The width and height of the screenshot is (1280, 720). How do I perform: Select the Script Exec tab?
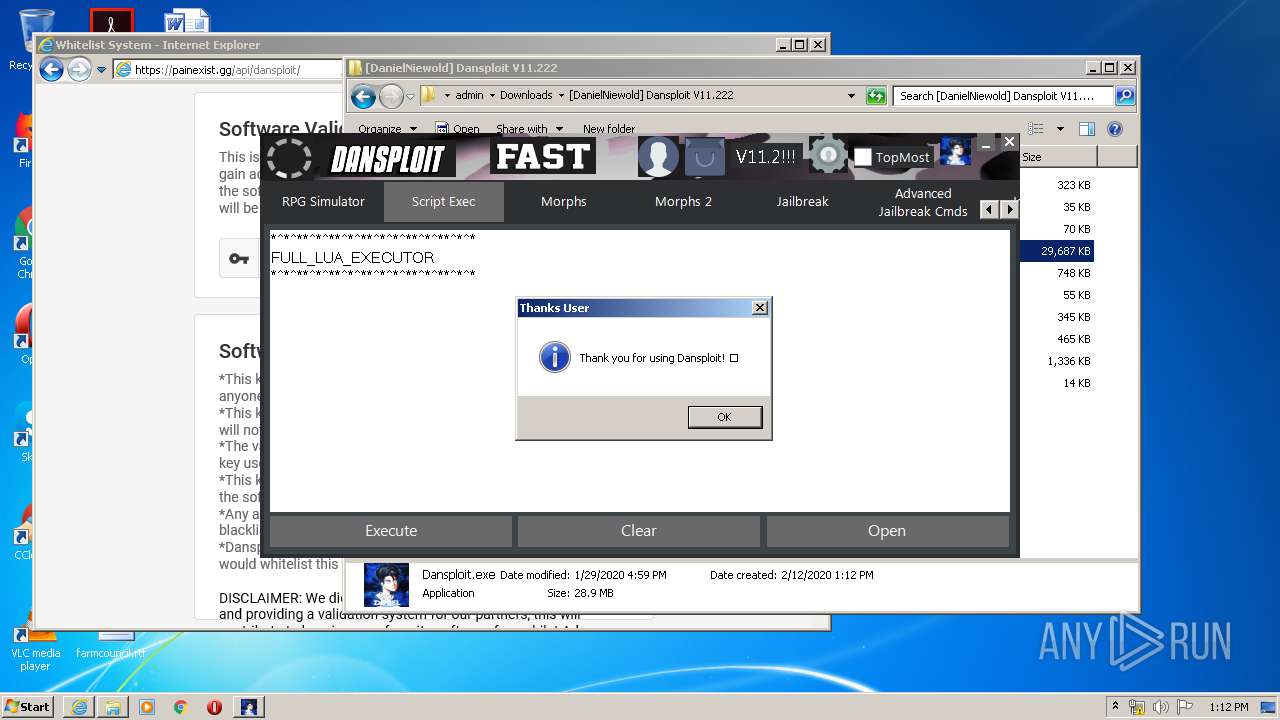coord(443,201)
